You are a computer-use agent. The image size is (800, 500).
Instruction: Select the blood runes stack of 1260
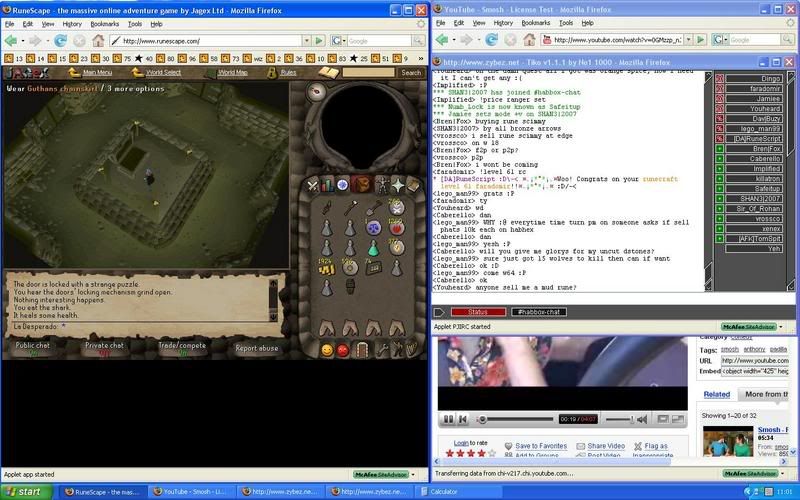point(396,227)
